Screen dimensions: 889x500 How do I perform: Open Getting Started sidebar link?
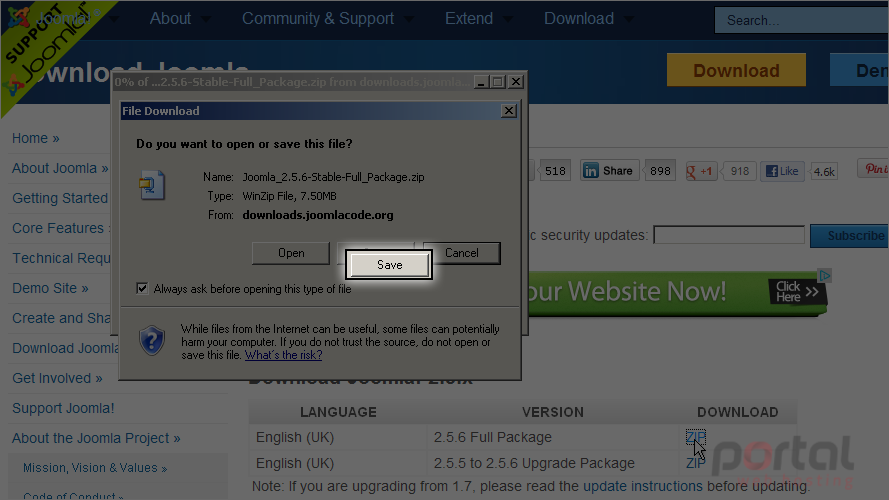point(60,198)
